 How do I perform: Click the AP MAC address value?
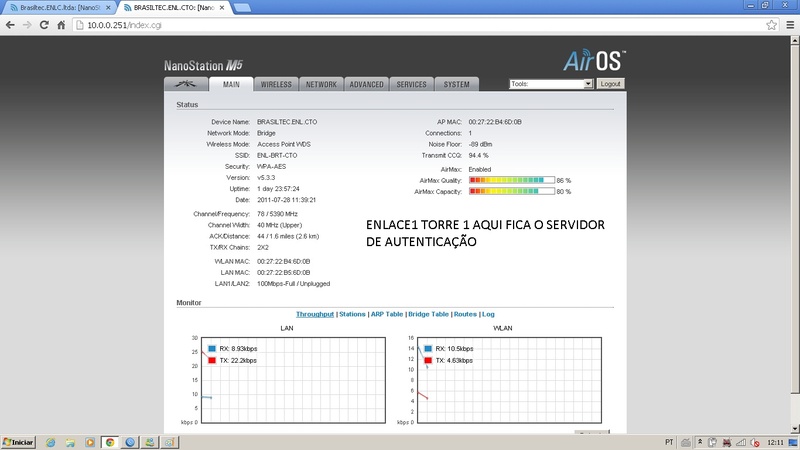point(495,122)
